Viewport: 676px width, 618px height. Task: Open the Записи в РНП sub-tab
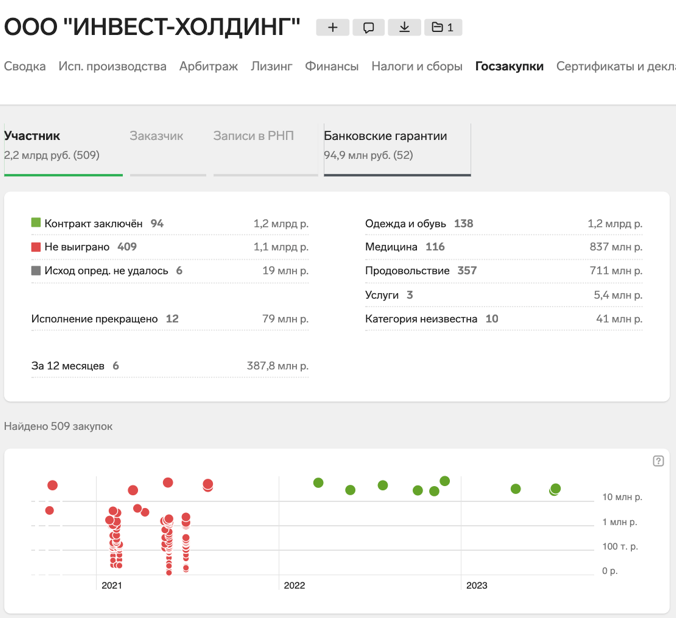point(265,149)
